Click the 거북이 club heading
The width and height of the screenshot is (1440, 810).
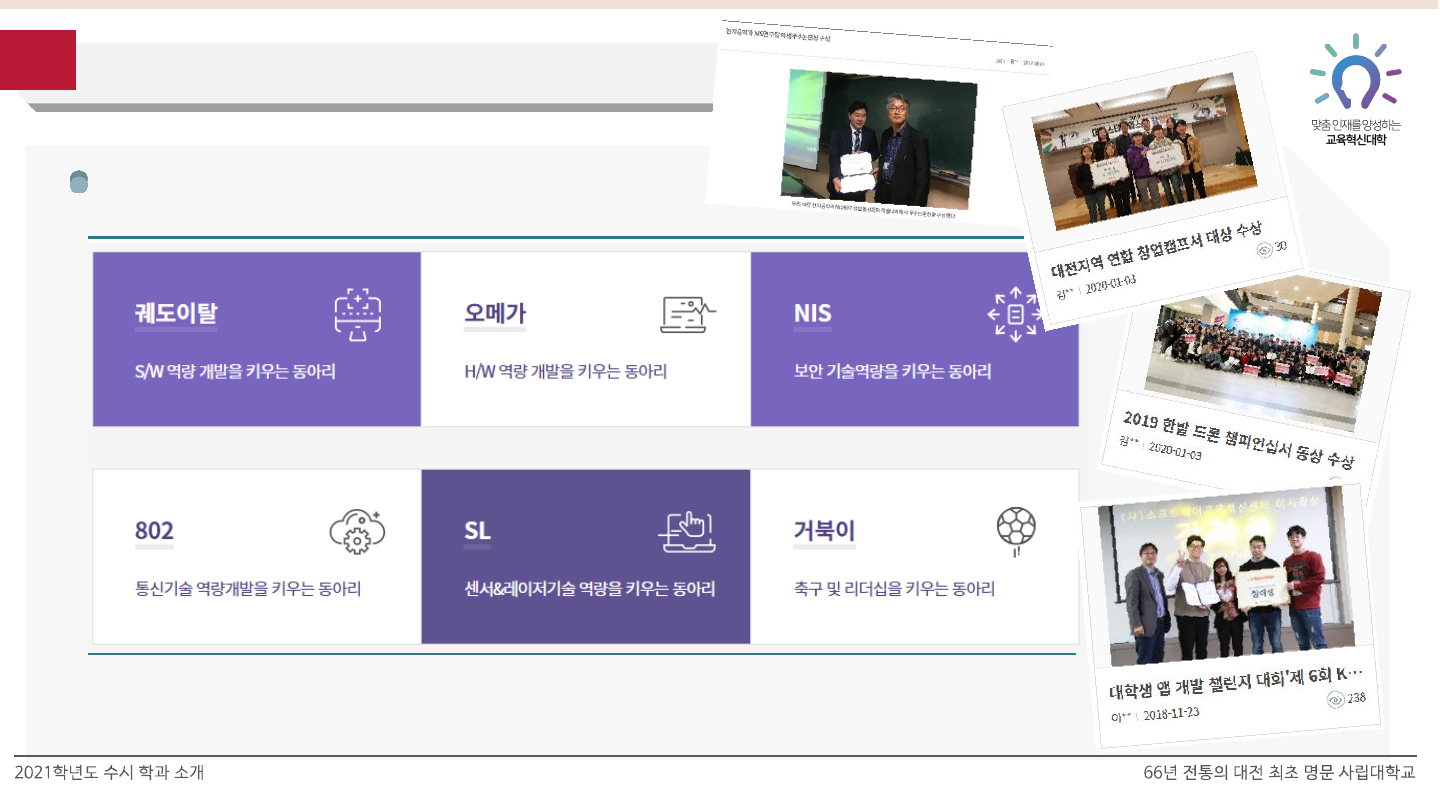824,531
